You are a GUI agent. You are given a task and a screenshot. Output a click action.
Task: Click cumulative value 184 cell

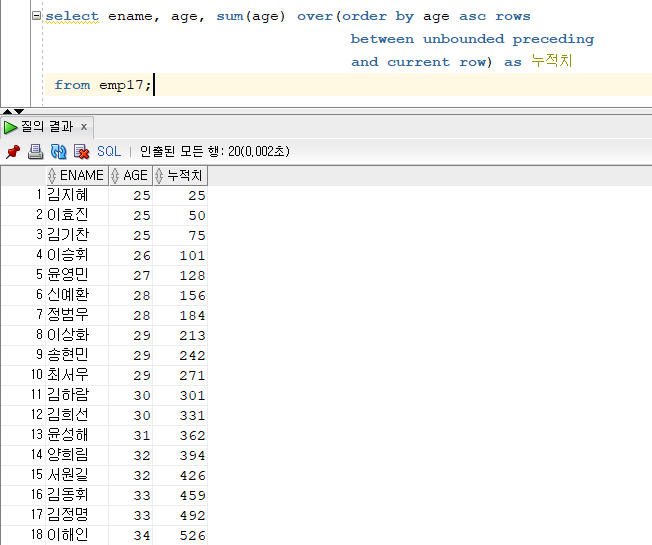180,315
